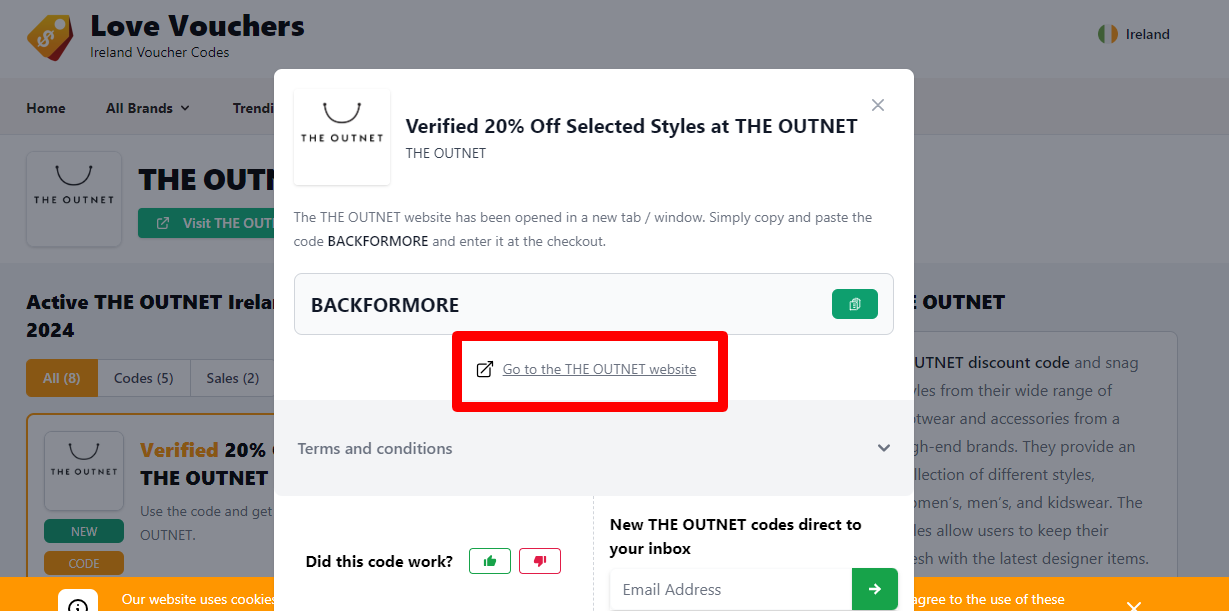Viewport: 1229px width, 611px height.
Task: Click THE OUTNET logo in the modal
Action: 341,137
